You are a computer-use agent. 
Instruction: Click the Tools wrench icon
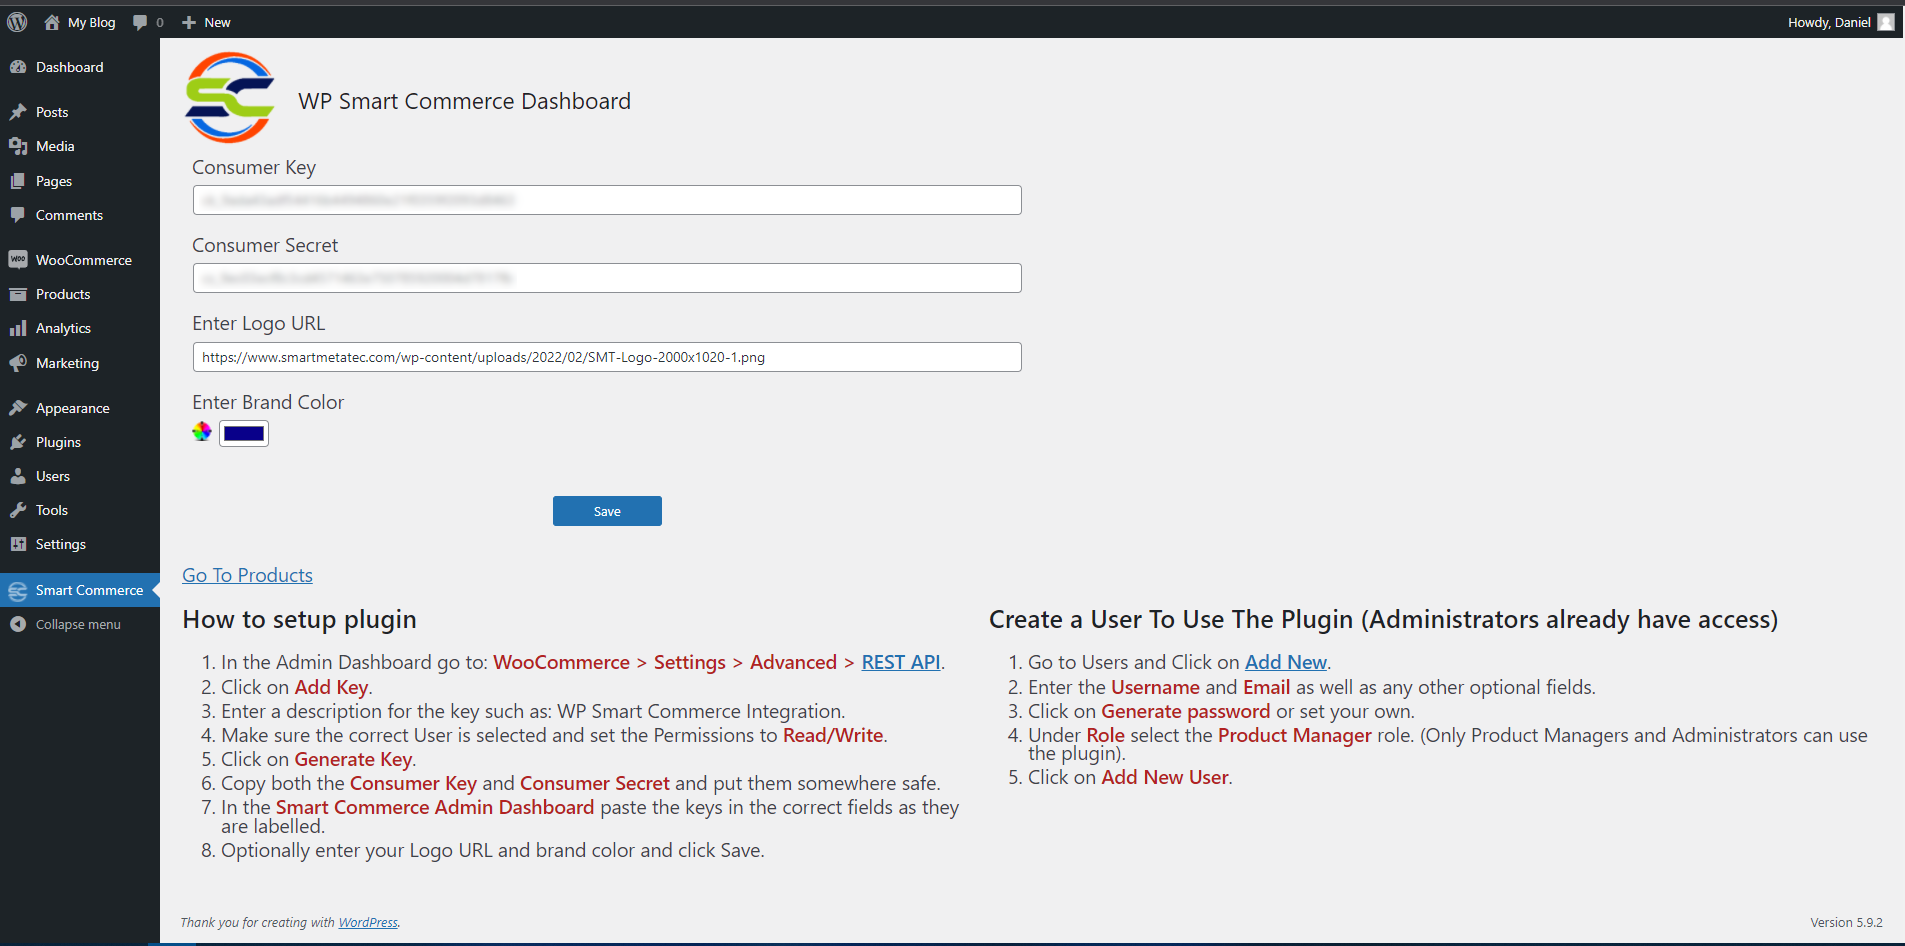pos(18,510)
